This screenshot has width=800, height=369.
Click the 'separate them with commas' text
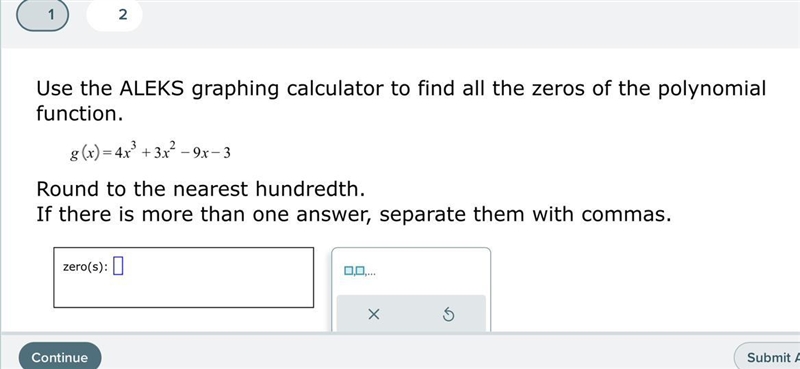[525, 214]
